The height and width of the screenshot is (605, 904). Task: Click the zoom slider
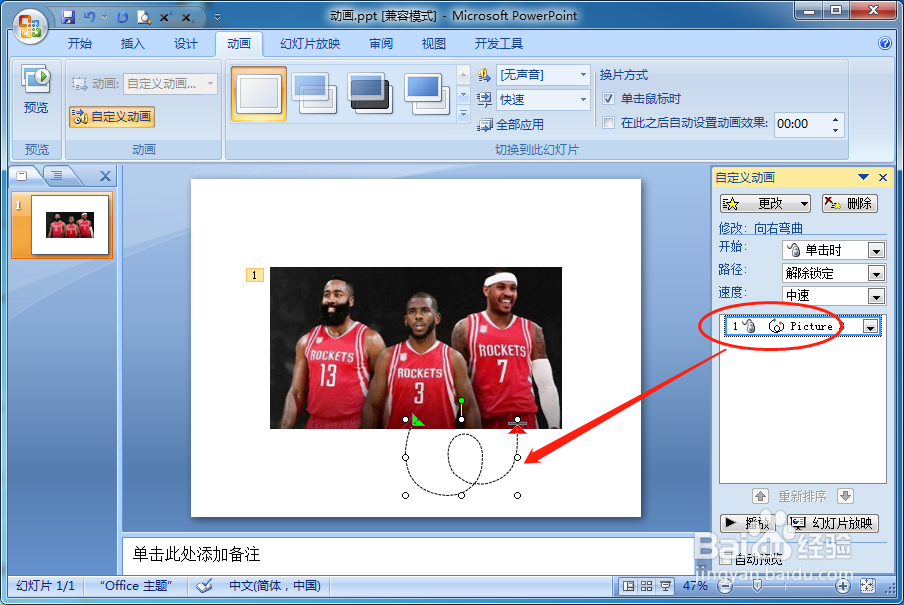click(758, 586)
